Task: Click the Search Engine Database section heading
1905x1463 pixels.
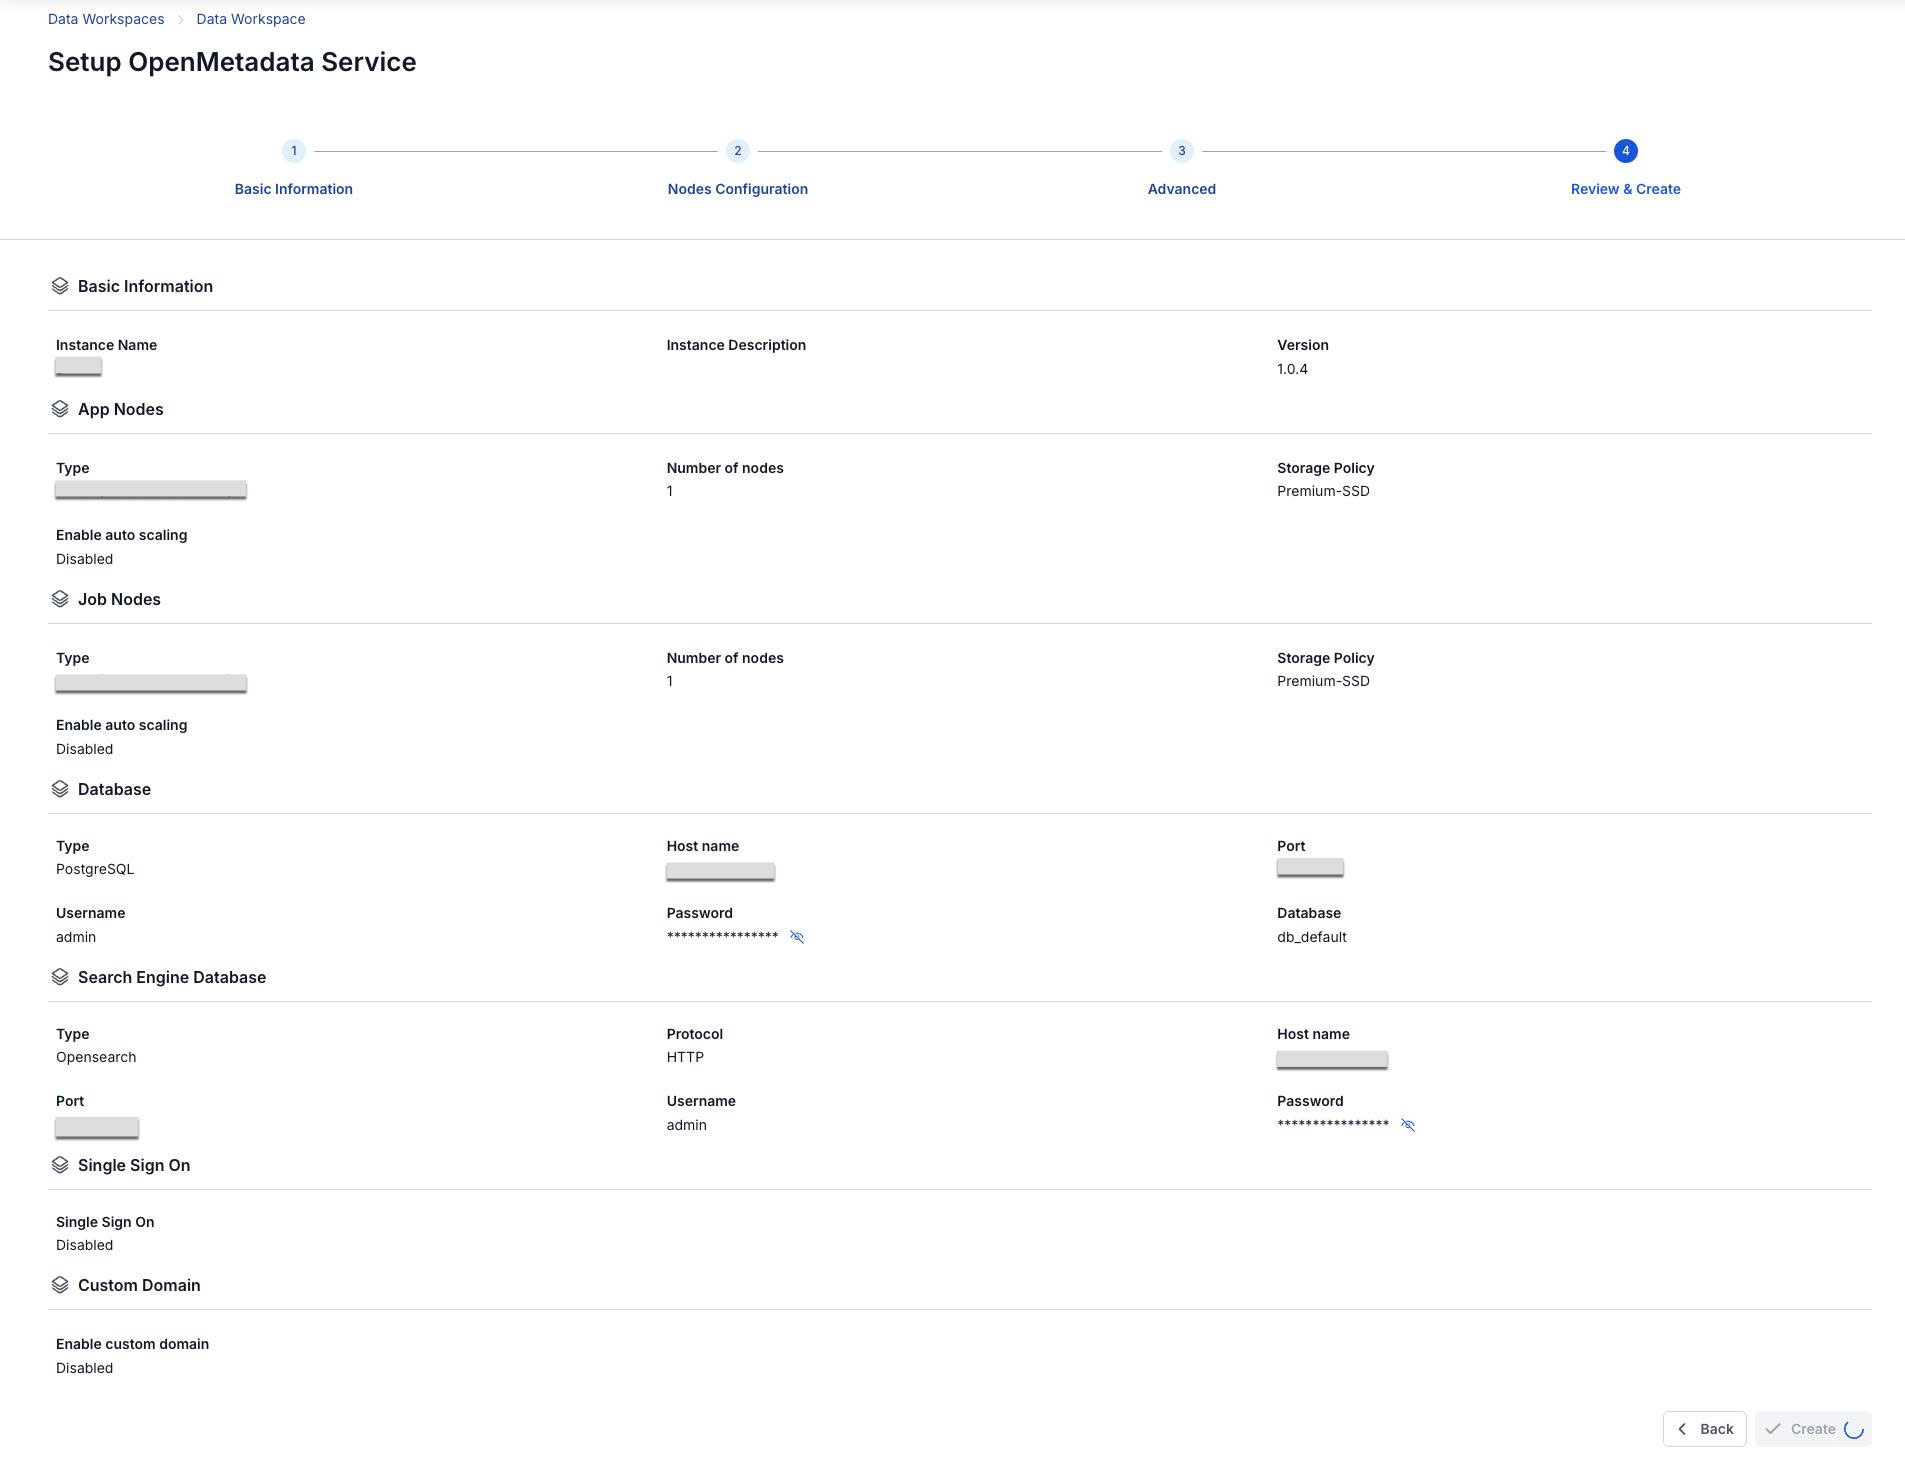Action: (172, 977)
